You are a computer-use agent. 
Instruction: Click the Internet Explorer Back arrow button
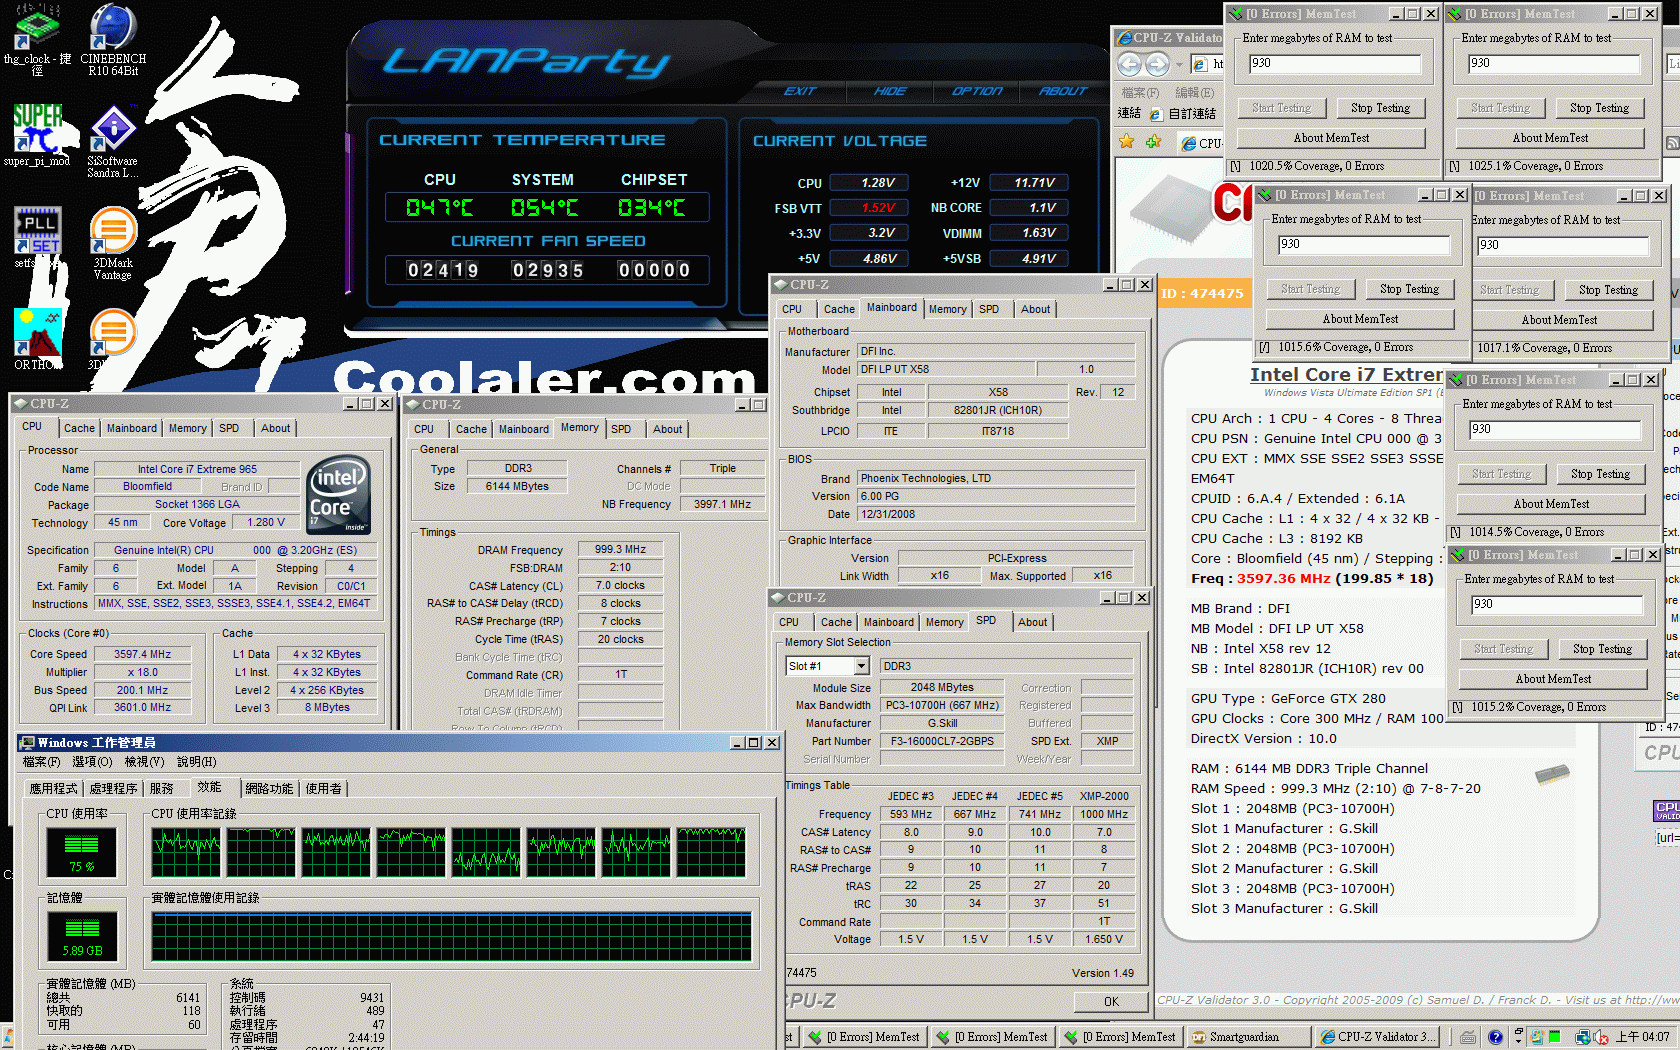coord(1129,64)
